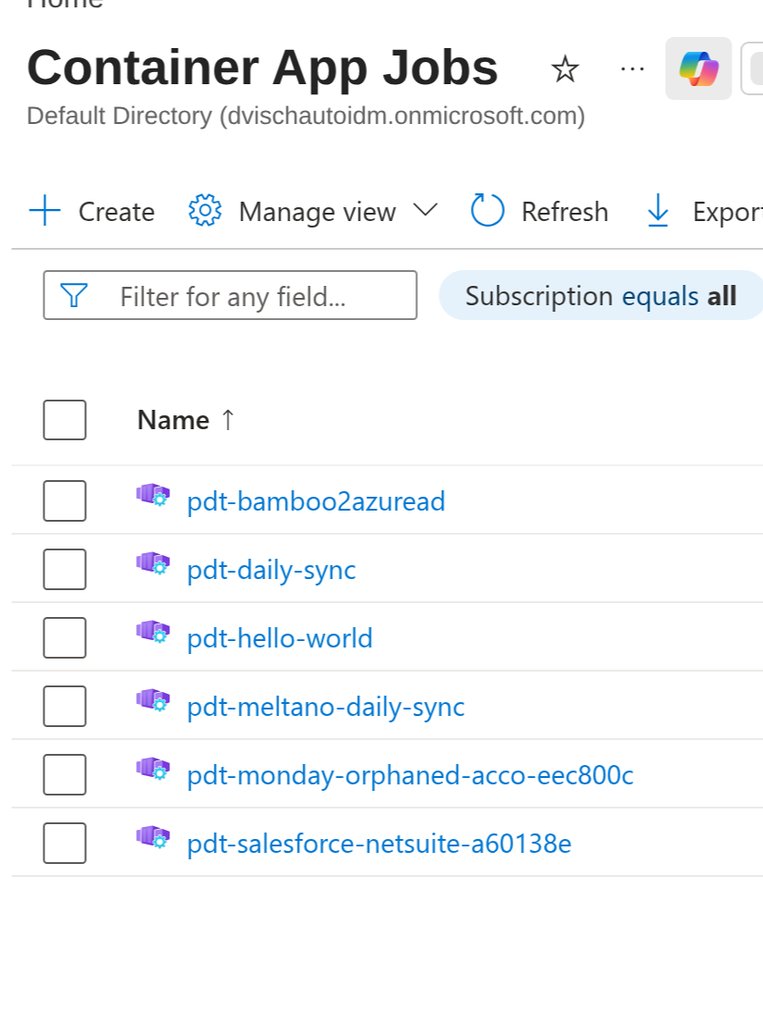Screen dimensions: 763x1024
Task: Expand the Manage view dropdown chevron
Action: 425,210
